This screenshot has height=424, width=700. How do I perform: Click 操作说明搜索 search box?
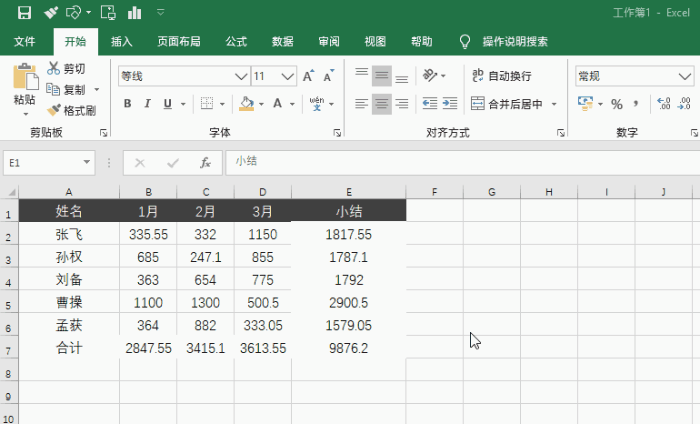(515, 42)
